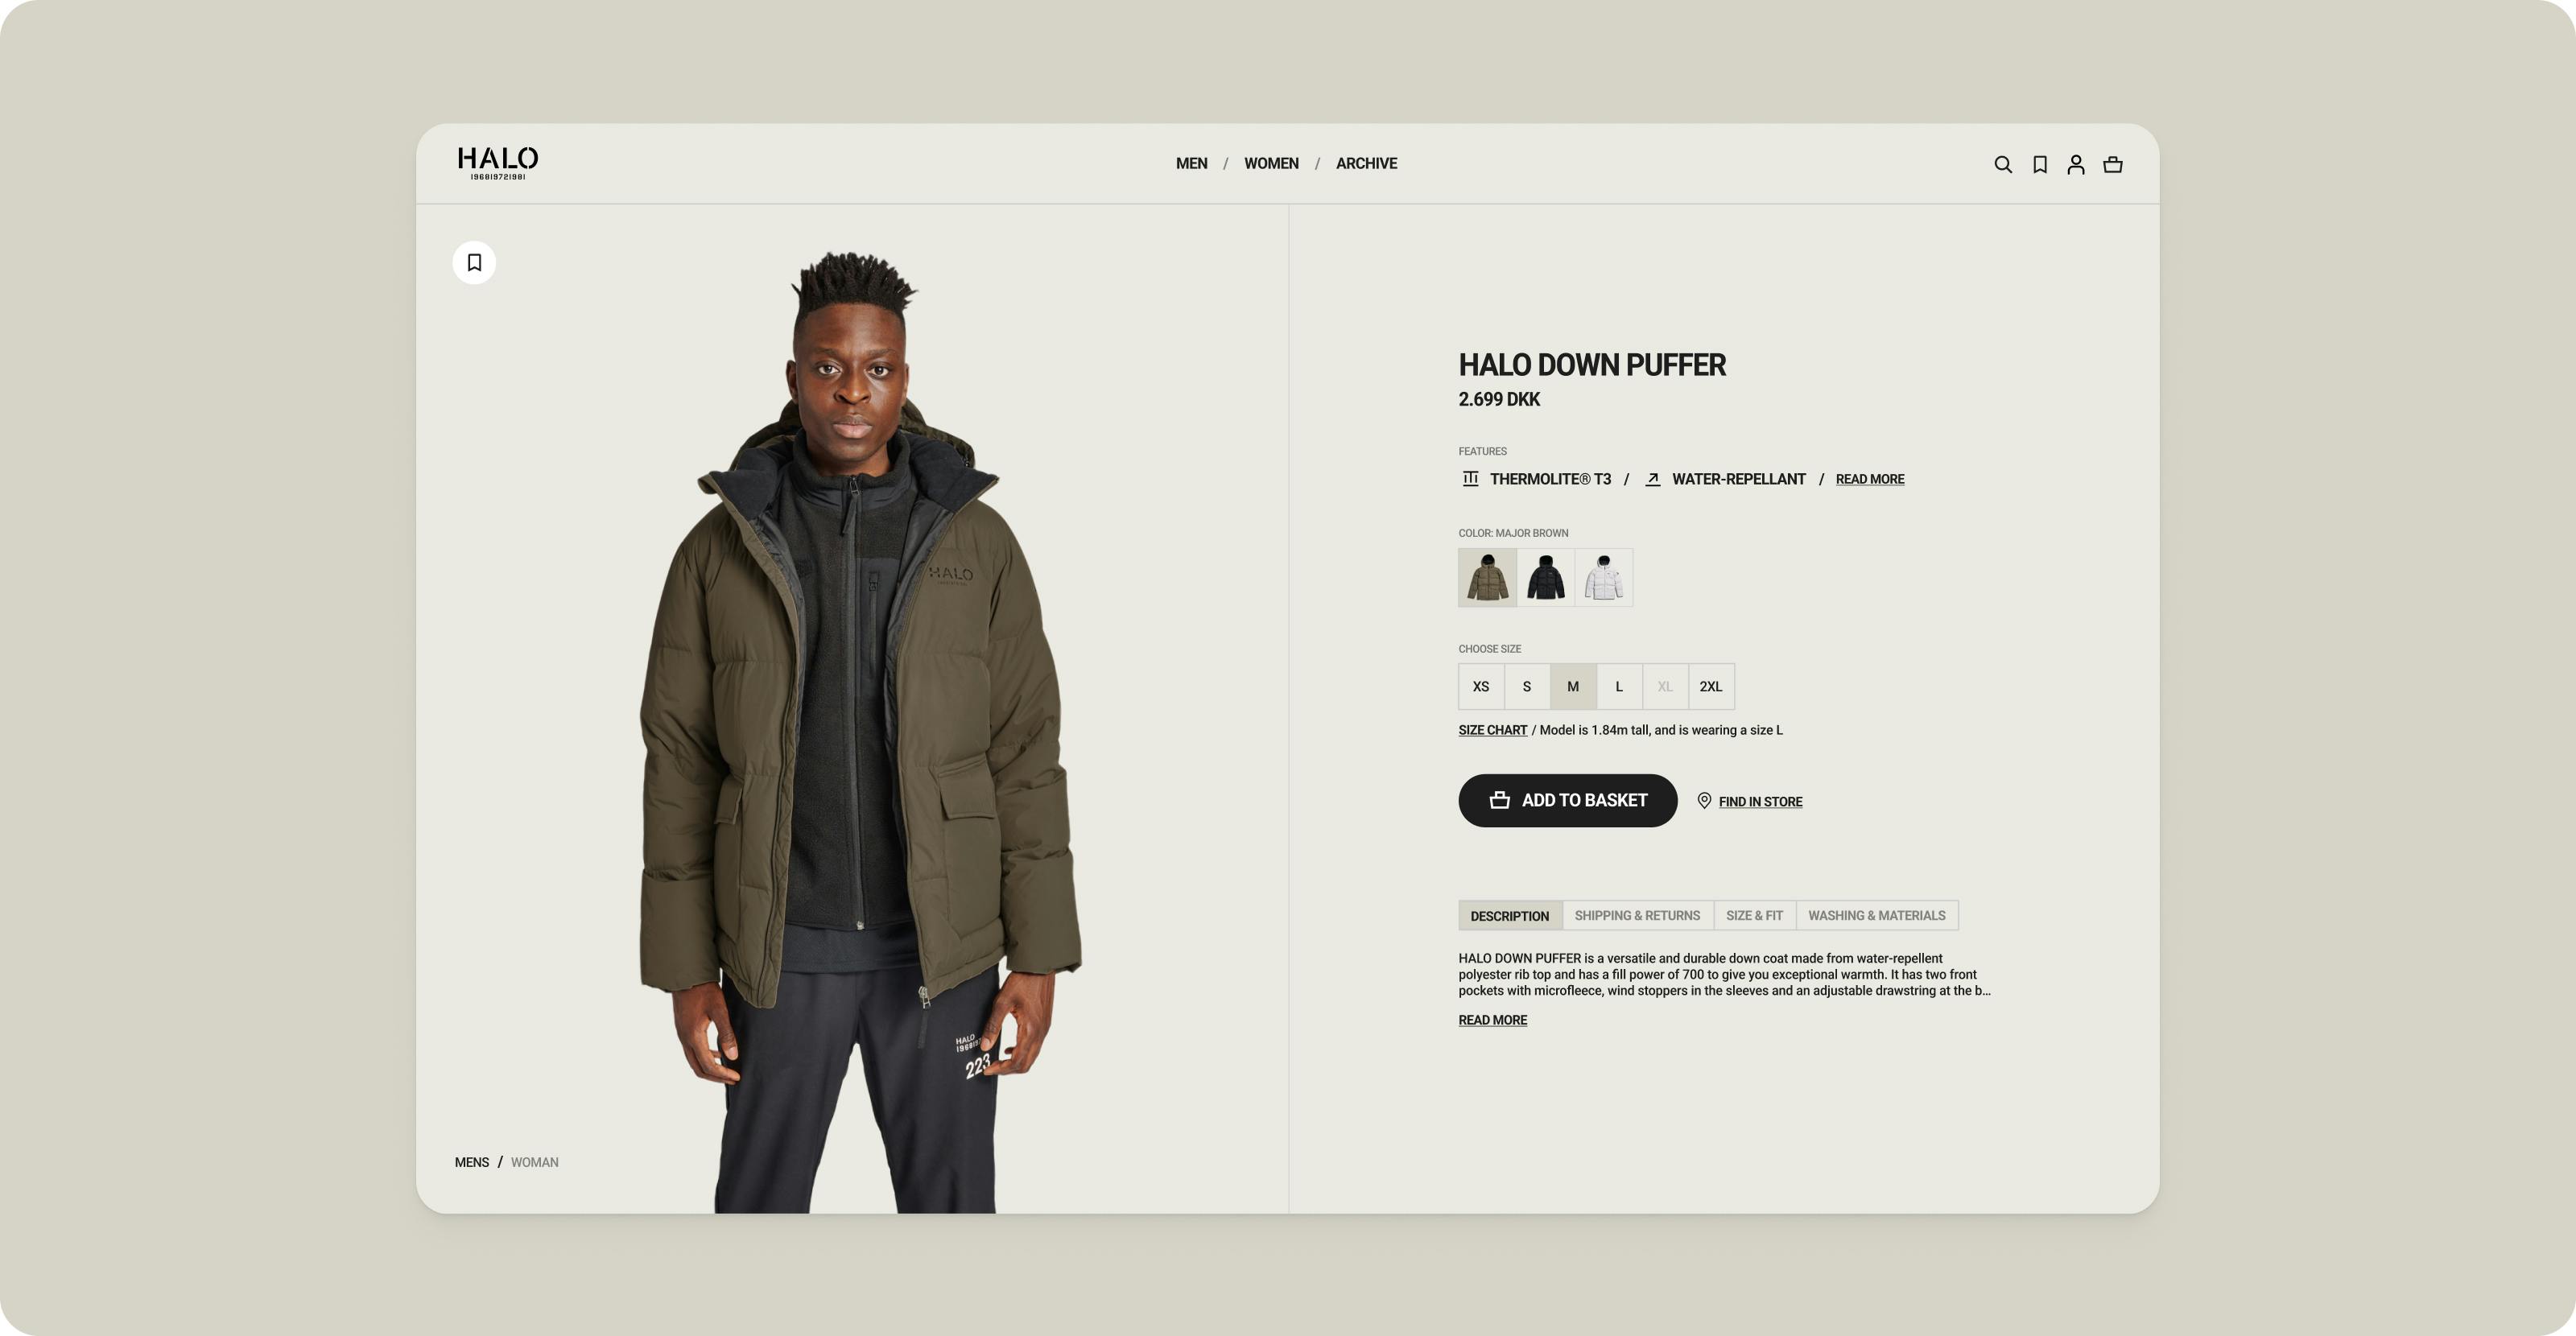Add to Basket

tap(1567, 801)
